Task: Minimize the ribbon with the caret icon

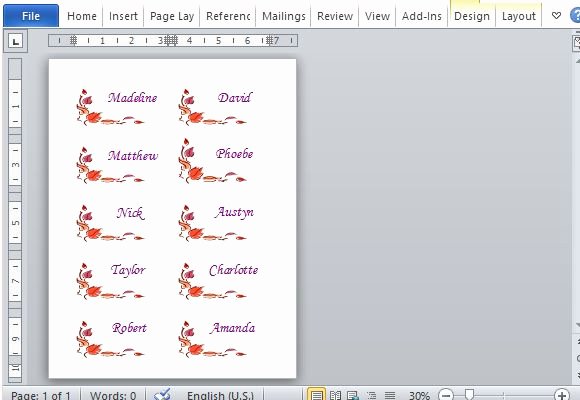Action: pos(556,16)
